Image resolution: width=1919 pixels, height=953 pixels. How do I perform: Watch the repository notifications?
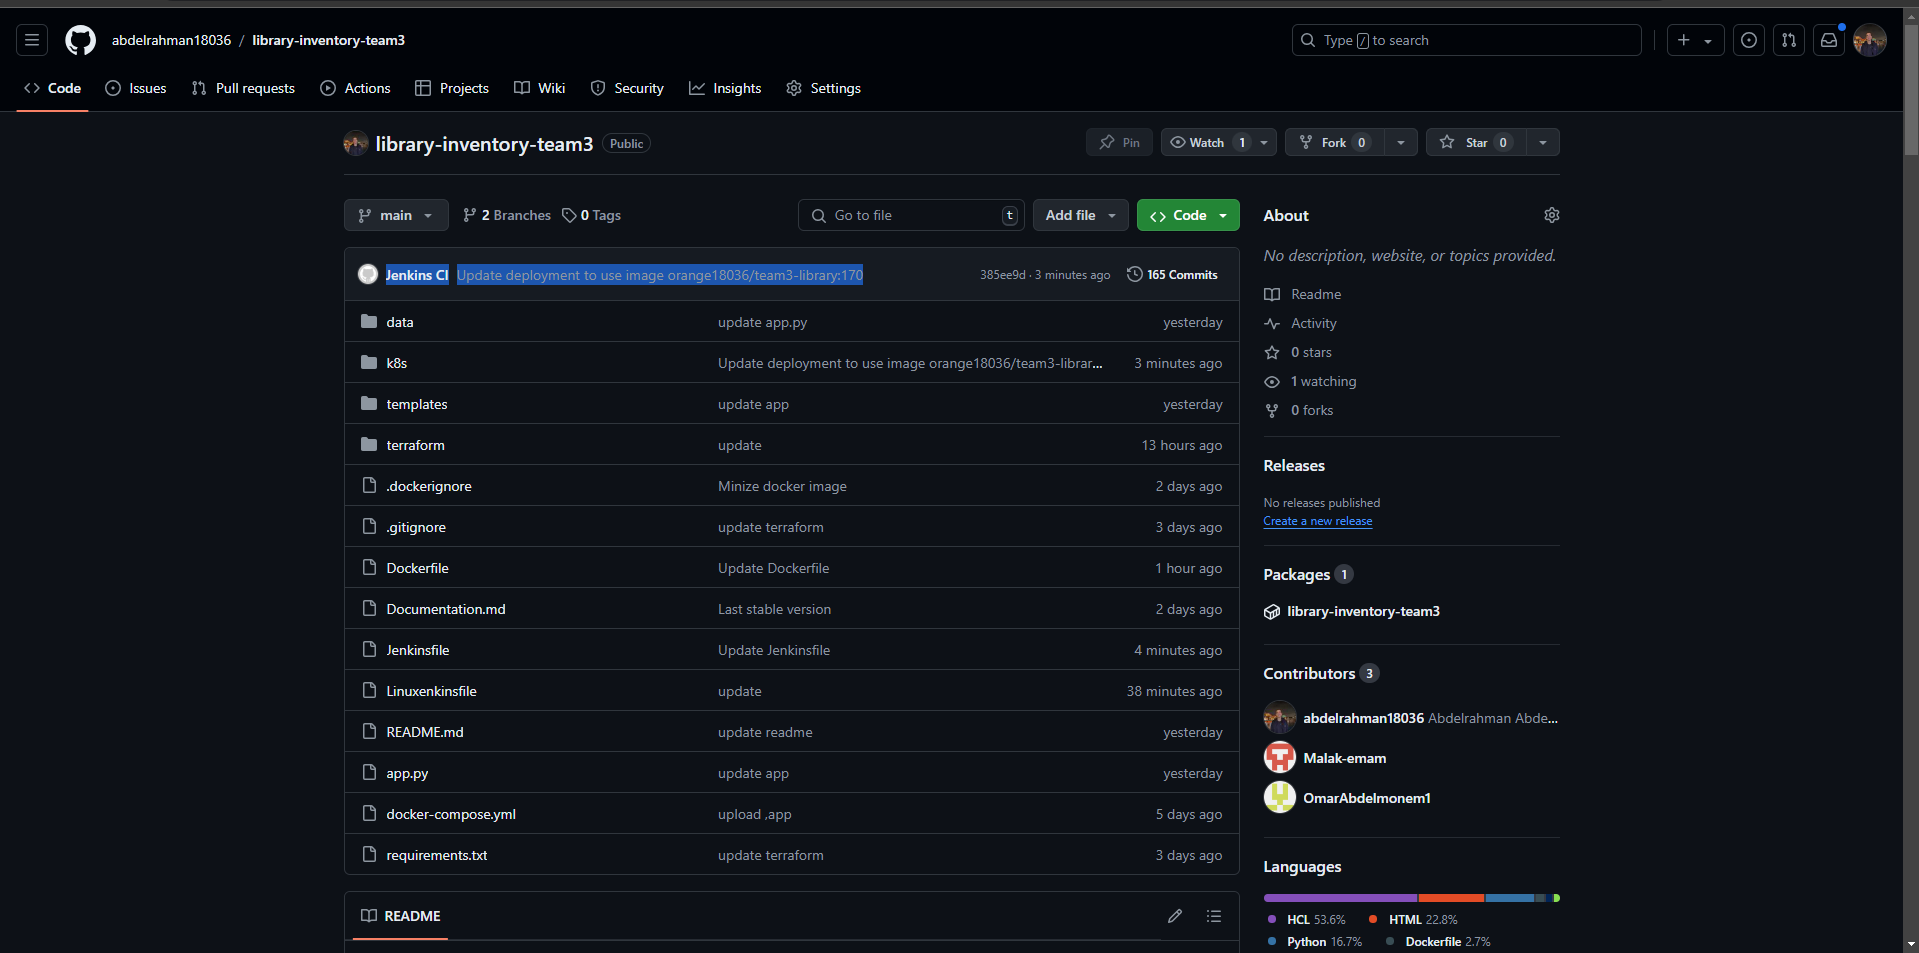[x=1207, y=142]
